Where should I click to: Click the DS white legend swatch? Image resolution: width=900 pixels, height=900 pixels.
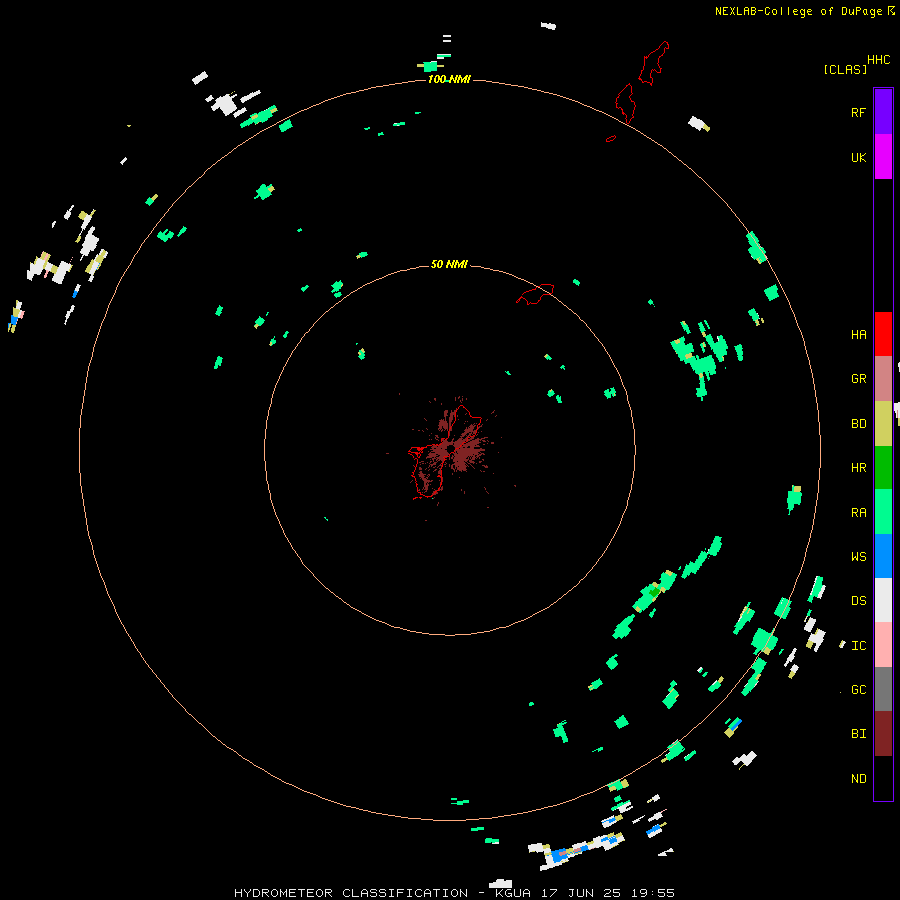pyautogui.click(x=883, y=600)
